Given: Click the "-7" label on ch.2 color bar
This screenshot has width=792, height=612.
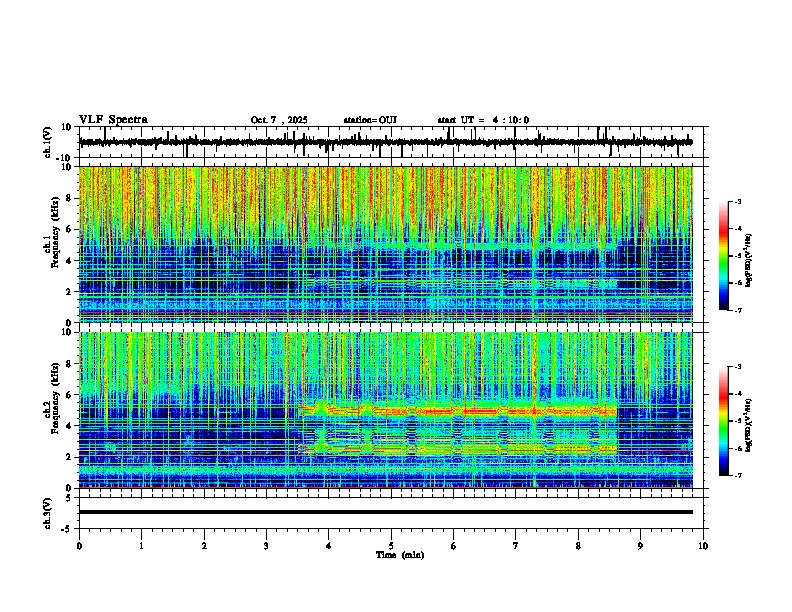Looking at the screenshot, I should tap(737, 476).
